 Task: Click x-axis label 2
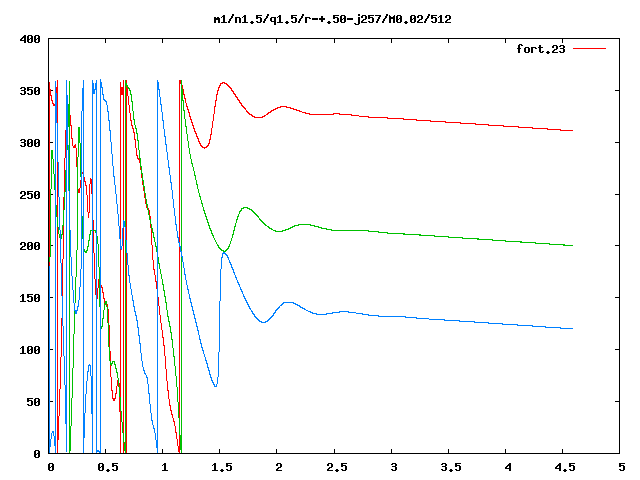(x=278, y=467)
